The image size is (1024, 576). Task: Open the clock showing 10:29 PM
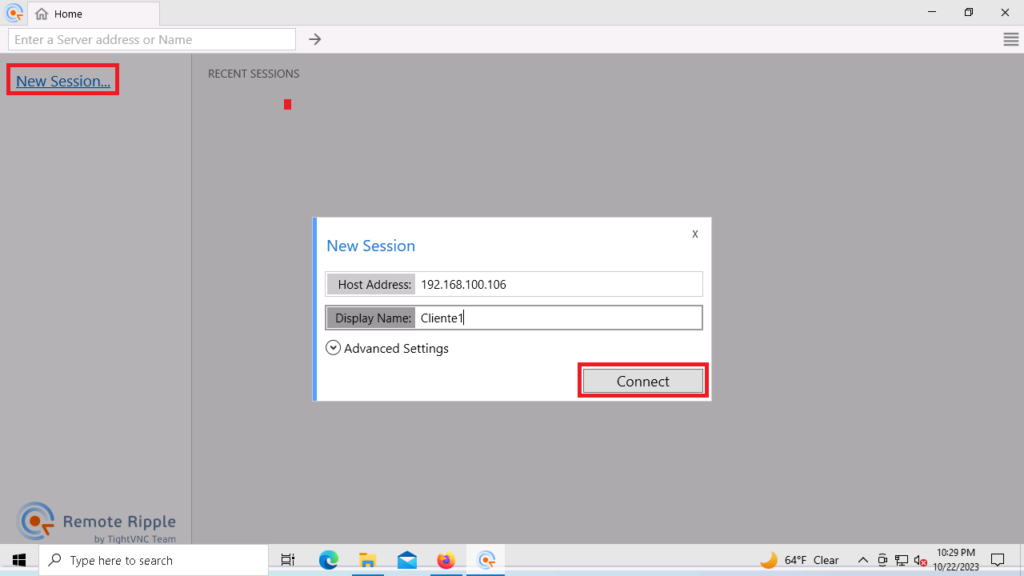955,560
